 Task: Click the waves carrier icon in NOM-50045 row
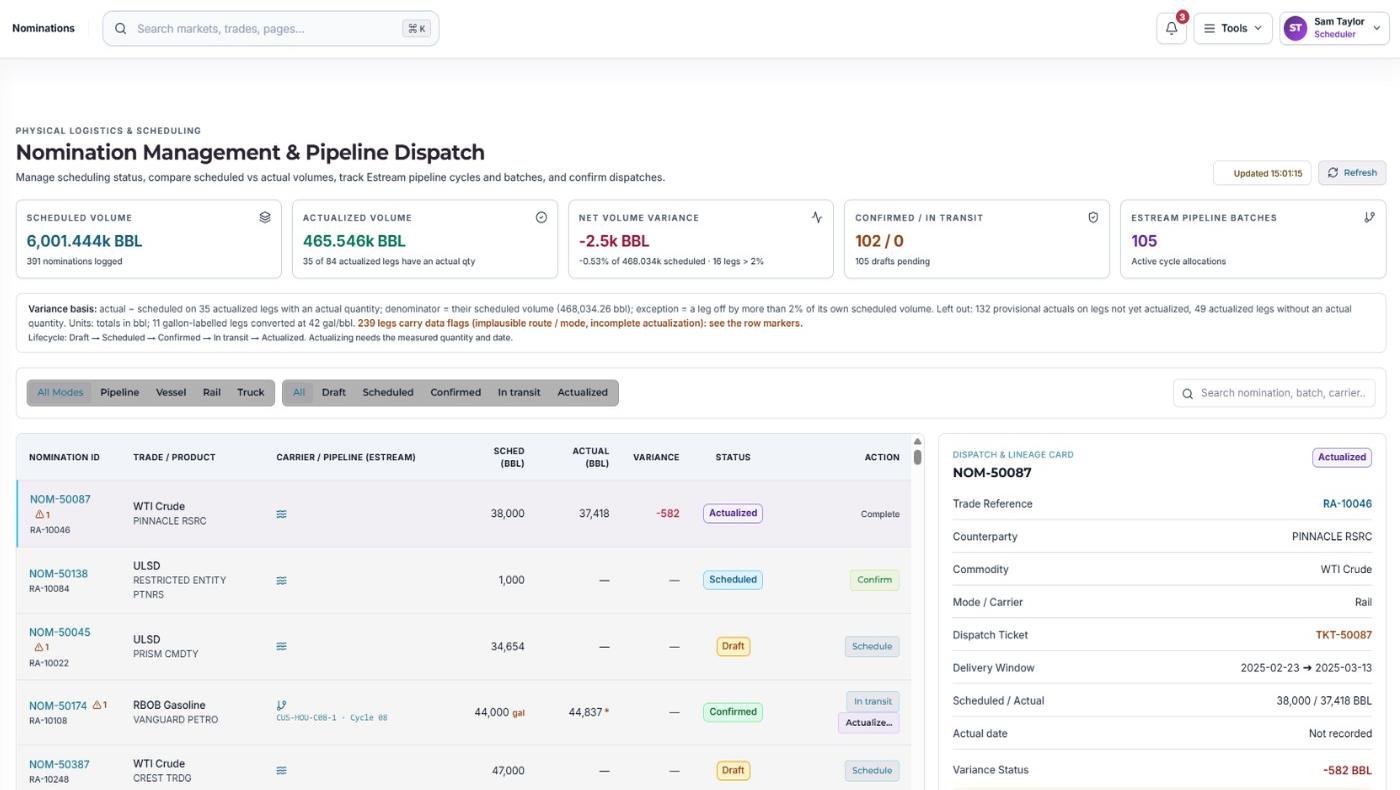coord(282,646)
